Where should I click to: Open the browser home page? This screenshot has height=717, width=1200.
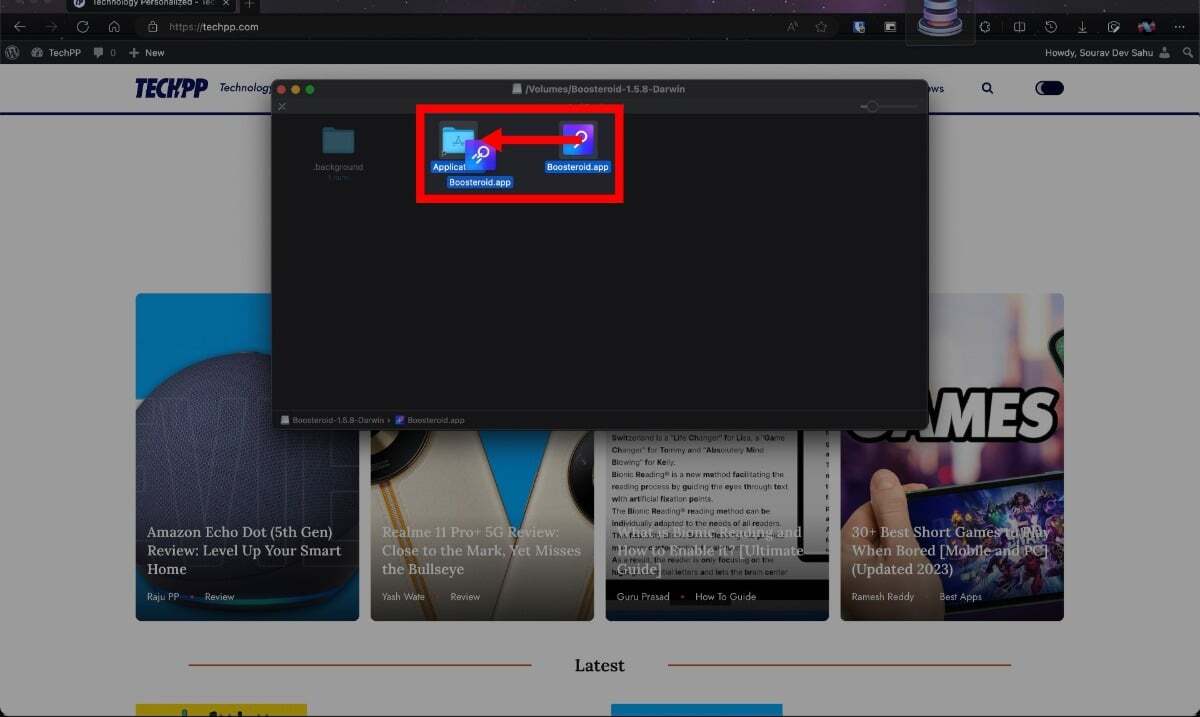[114, 27]
